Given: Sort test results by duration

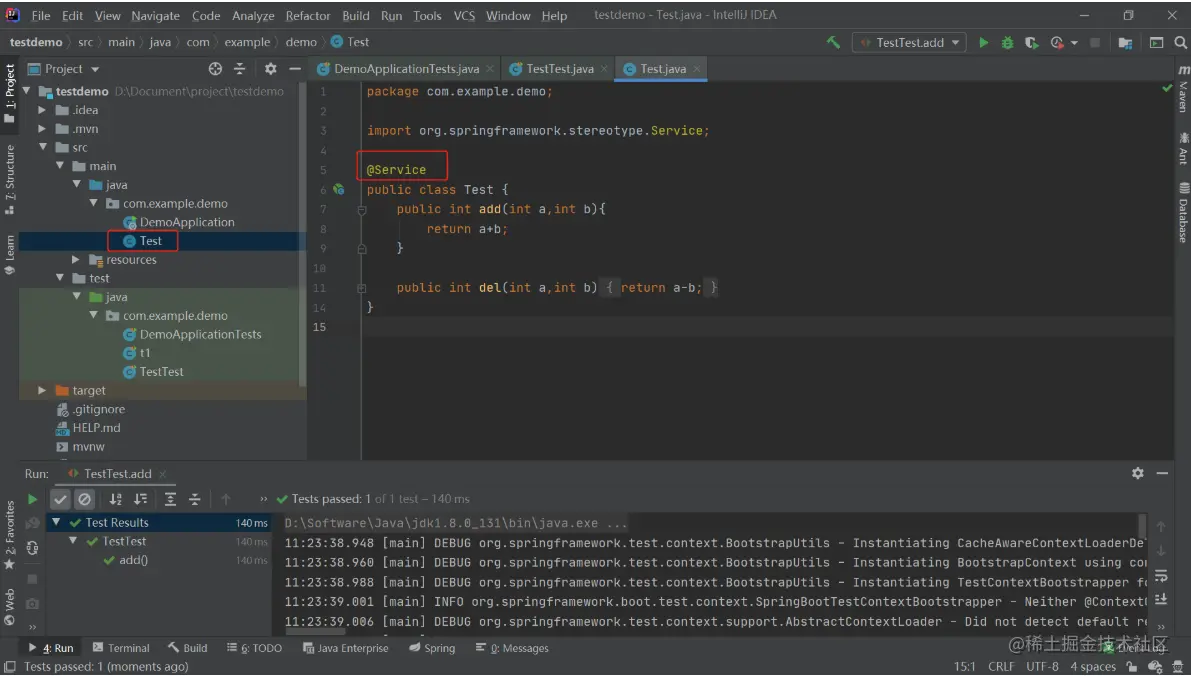Looking at the screenshot, I should click(x=141, y=499).
